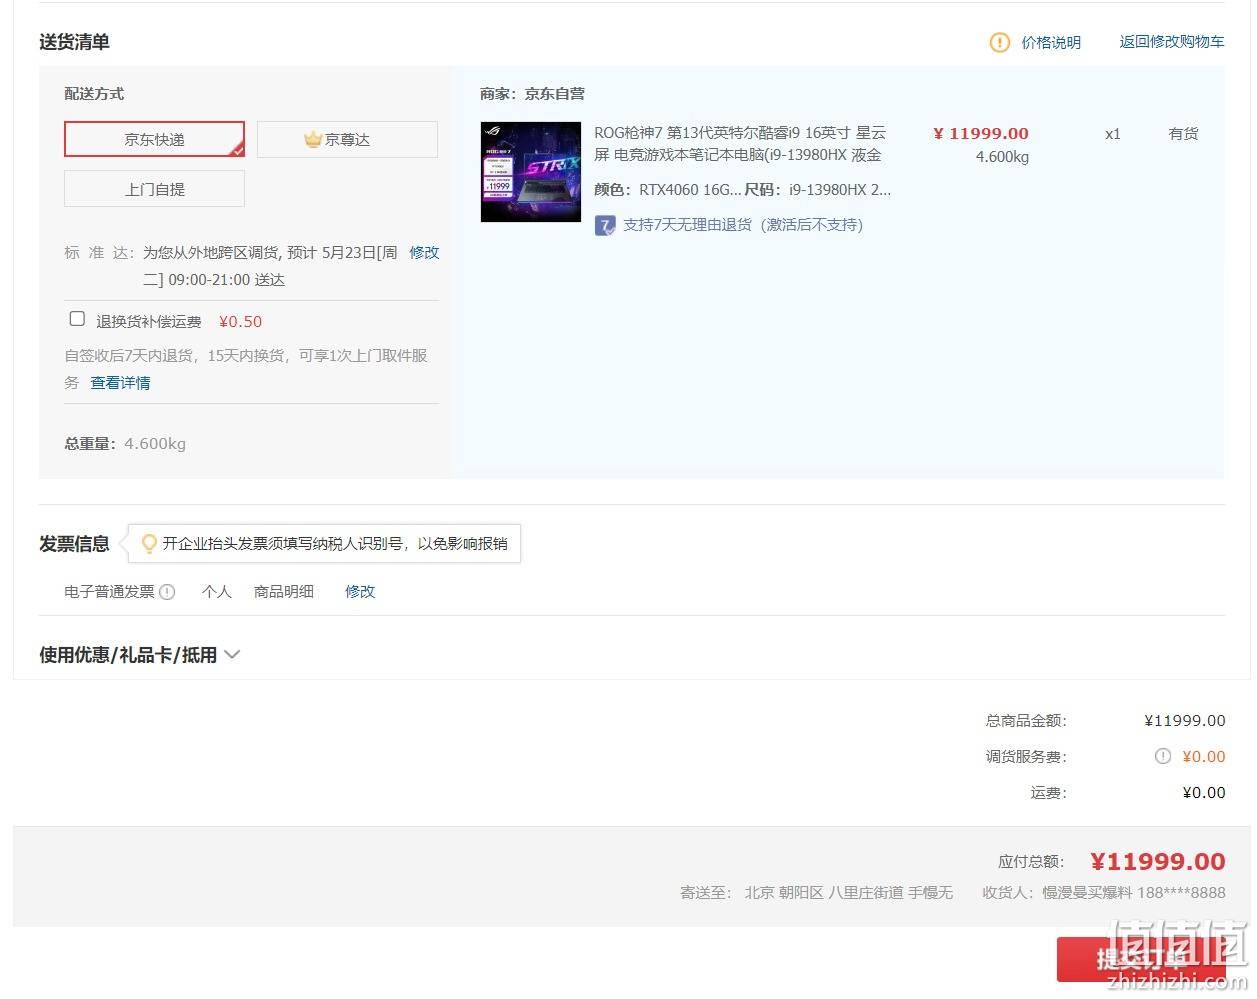This screenshot has width=1257, height=999.
Task: Click the 收货人 recipient text
Action: pyautogui.click(x=1103, y=892)
